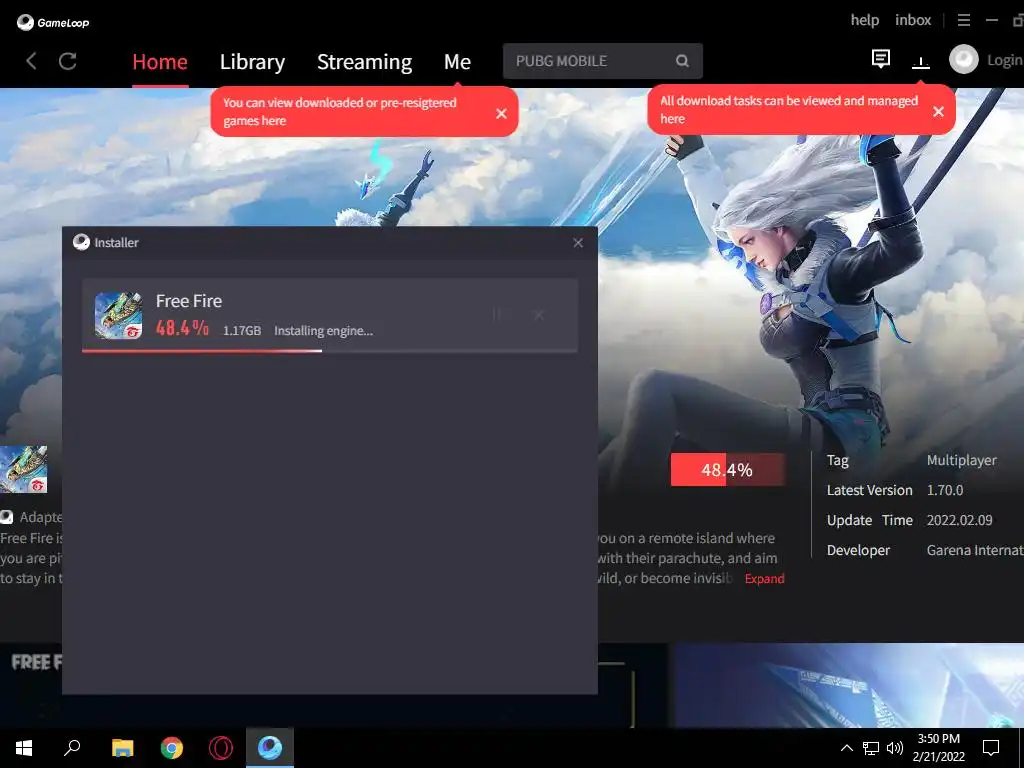
Task: Click the search magnifier icon
Action: coord(682,61)
